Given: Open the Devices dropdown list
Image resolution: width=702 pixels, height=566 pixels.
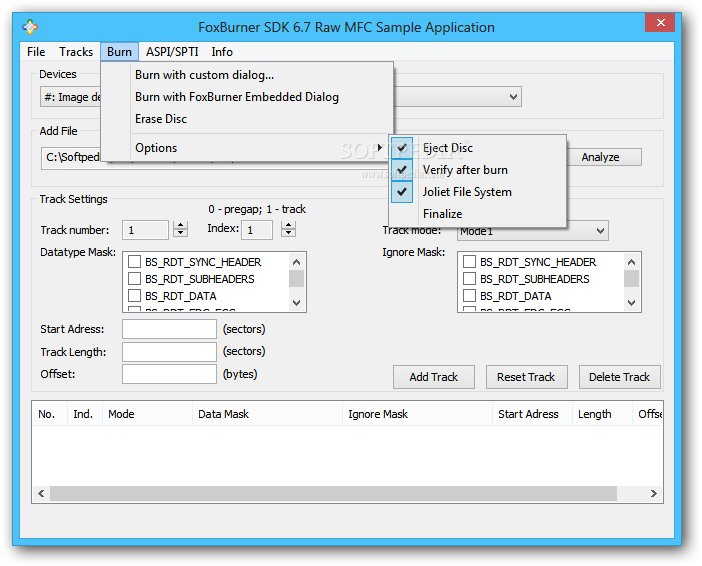Looking at the screenshot, I should [x=514, y=97].
